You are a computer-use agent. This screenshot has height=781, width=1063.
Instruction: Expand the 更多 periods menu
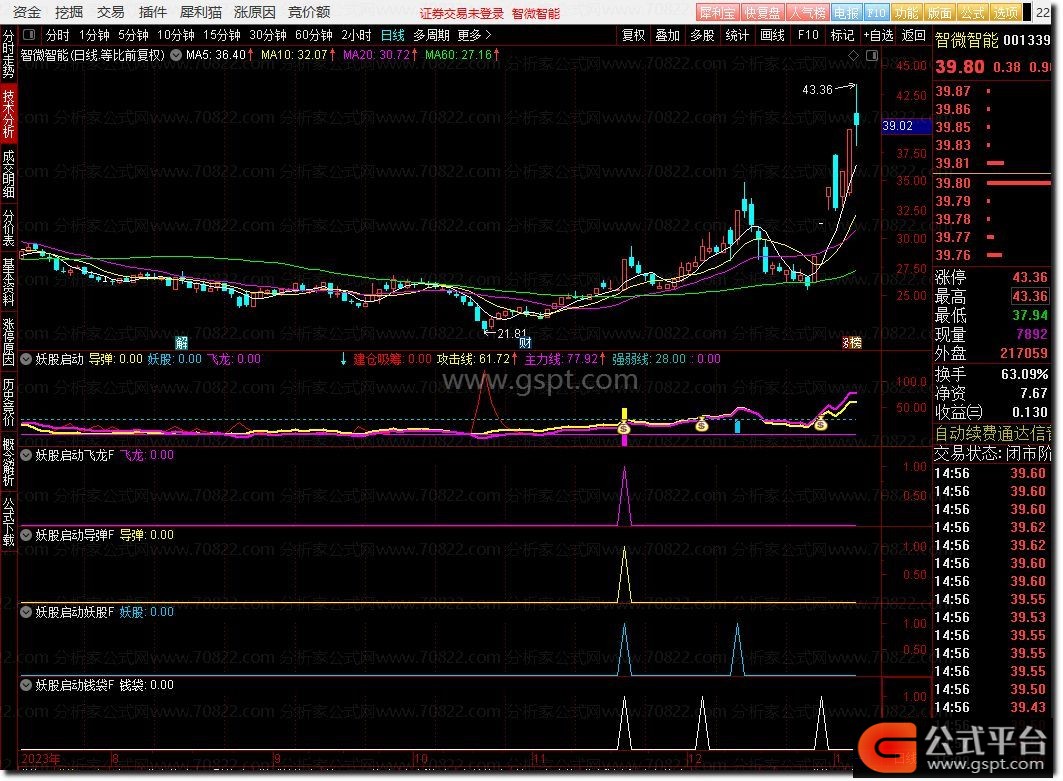(474, 35)
